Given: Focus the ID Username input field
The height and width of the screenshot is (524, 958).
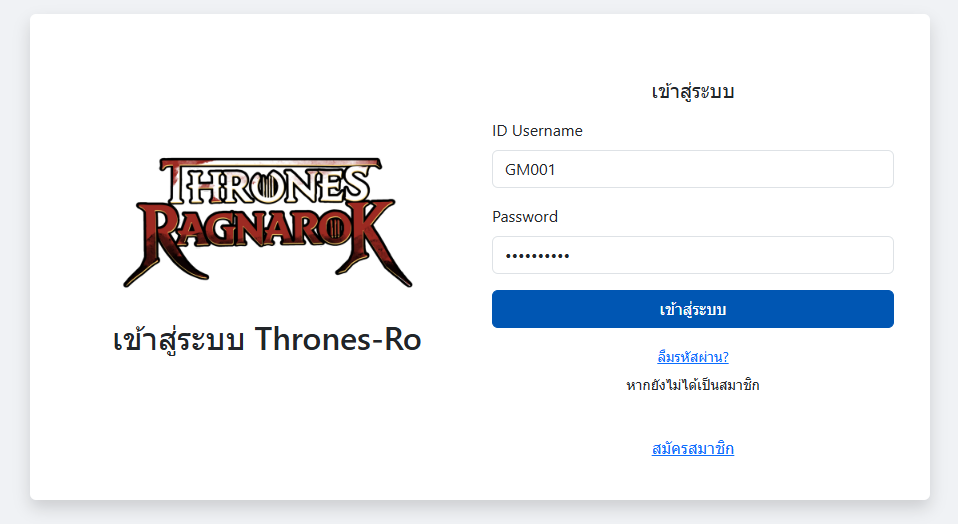Looking at the screenshot, I should tap(692, 169).
